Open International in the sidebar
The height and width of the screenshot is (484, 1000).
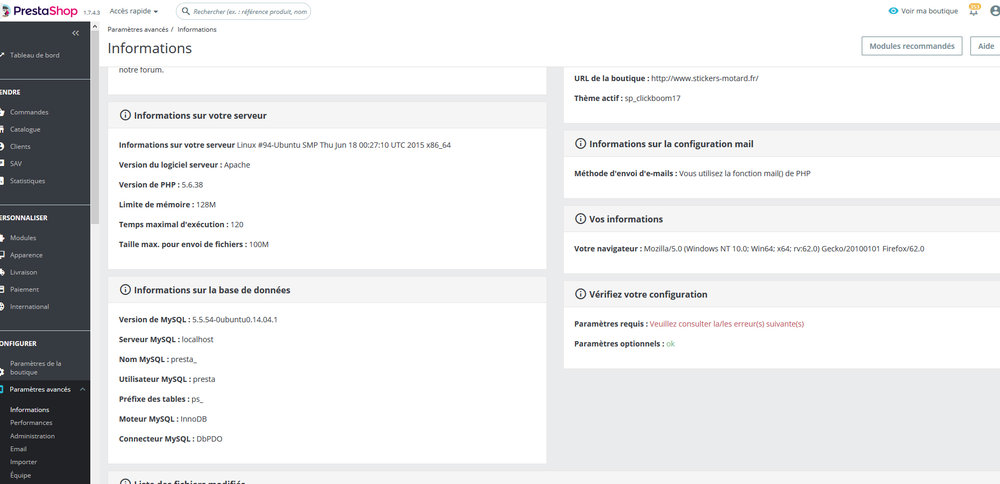click(x=29, y=307)
